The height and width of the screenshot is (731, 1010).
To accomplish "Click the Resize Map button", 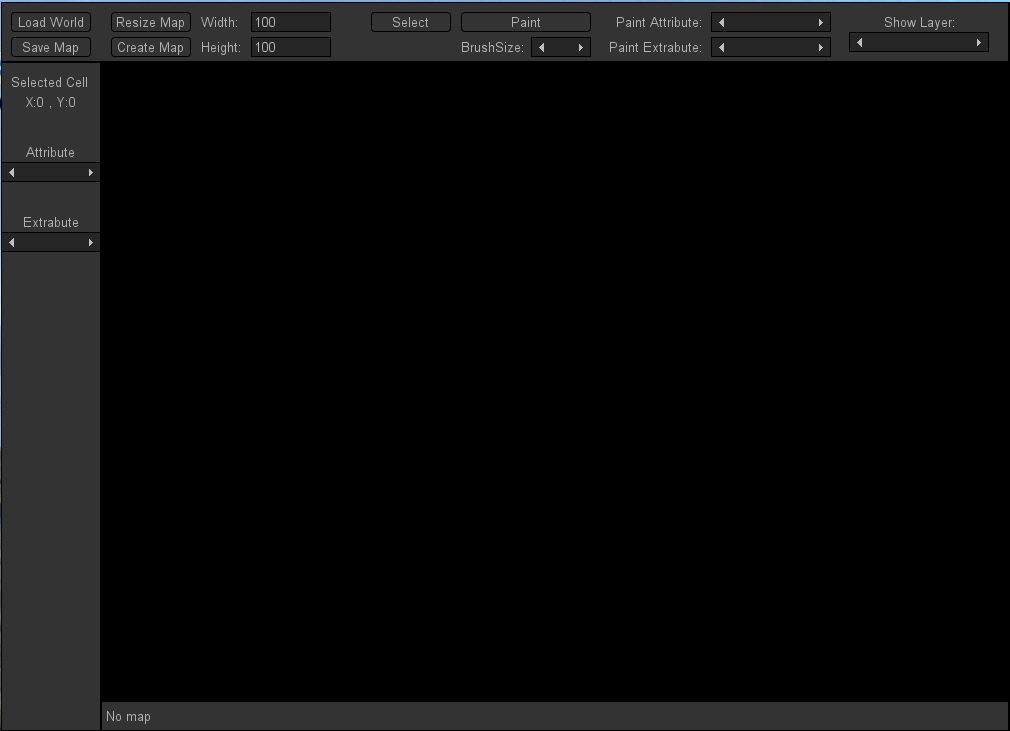I will 150,22.
